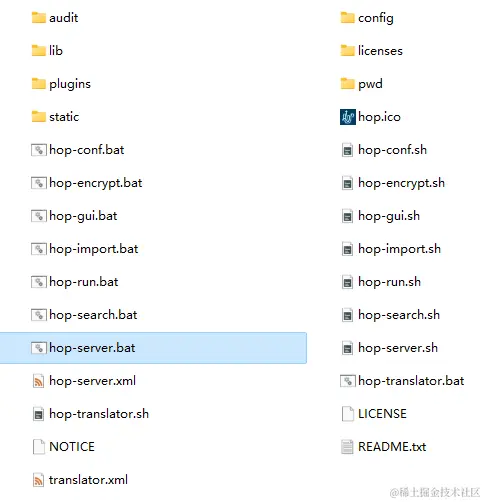Click the hop-server.sh script icon
This screenshot has height=502, width=484.
347,348
